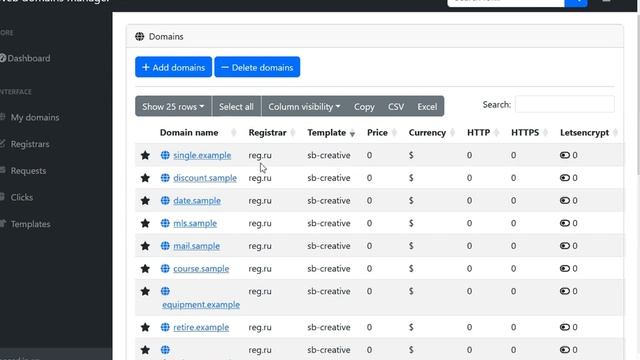Image resolution: width=640 pixels, height=360 pixels.
Task: Sort table by Letsencrypt column
Action: 588,133
